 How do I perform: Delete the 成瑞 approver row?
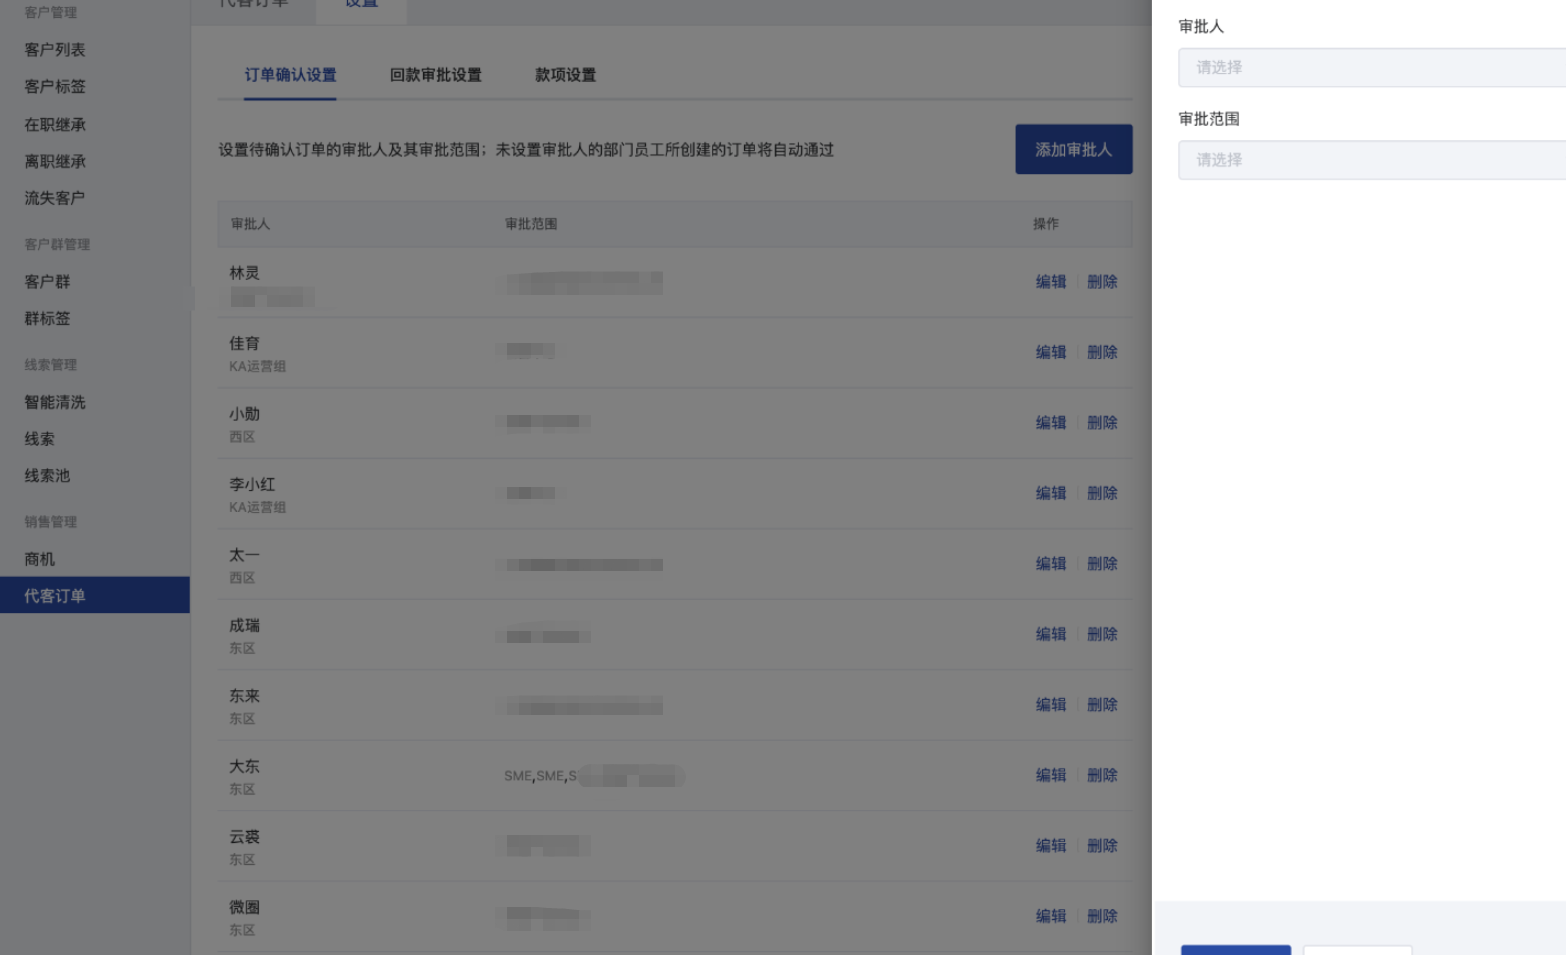click(1102, 634)
